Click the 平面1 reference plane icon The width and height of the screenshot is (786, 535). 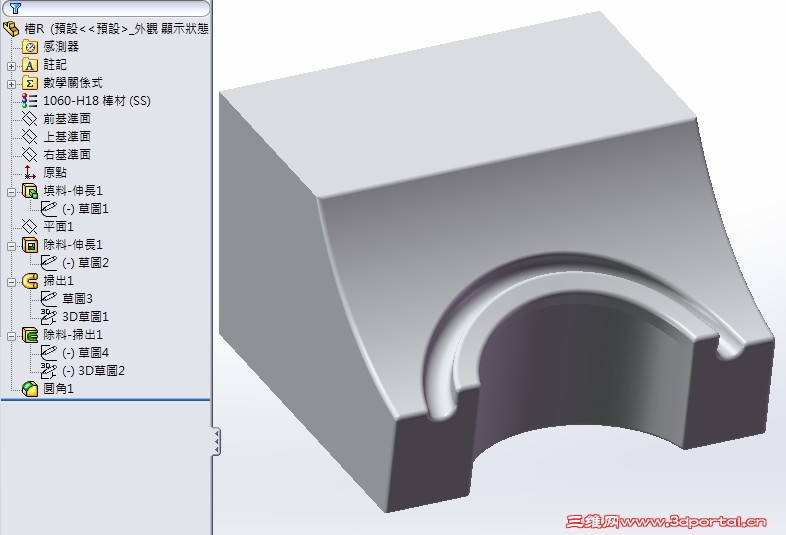click(x=30, y=227)
